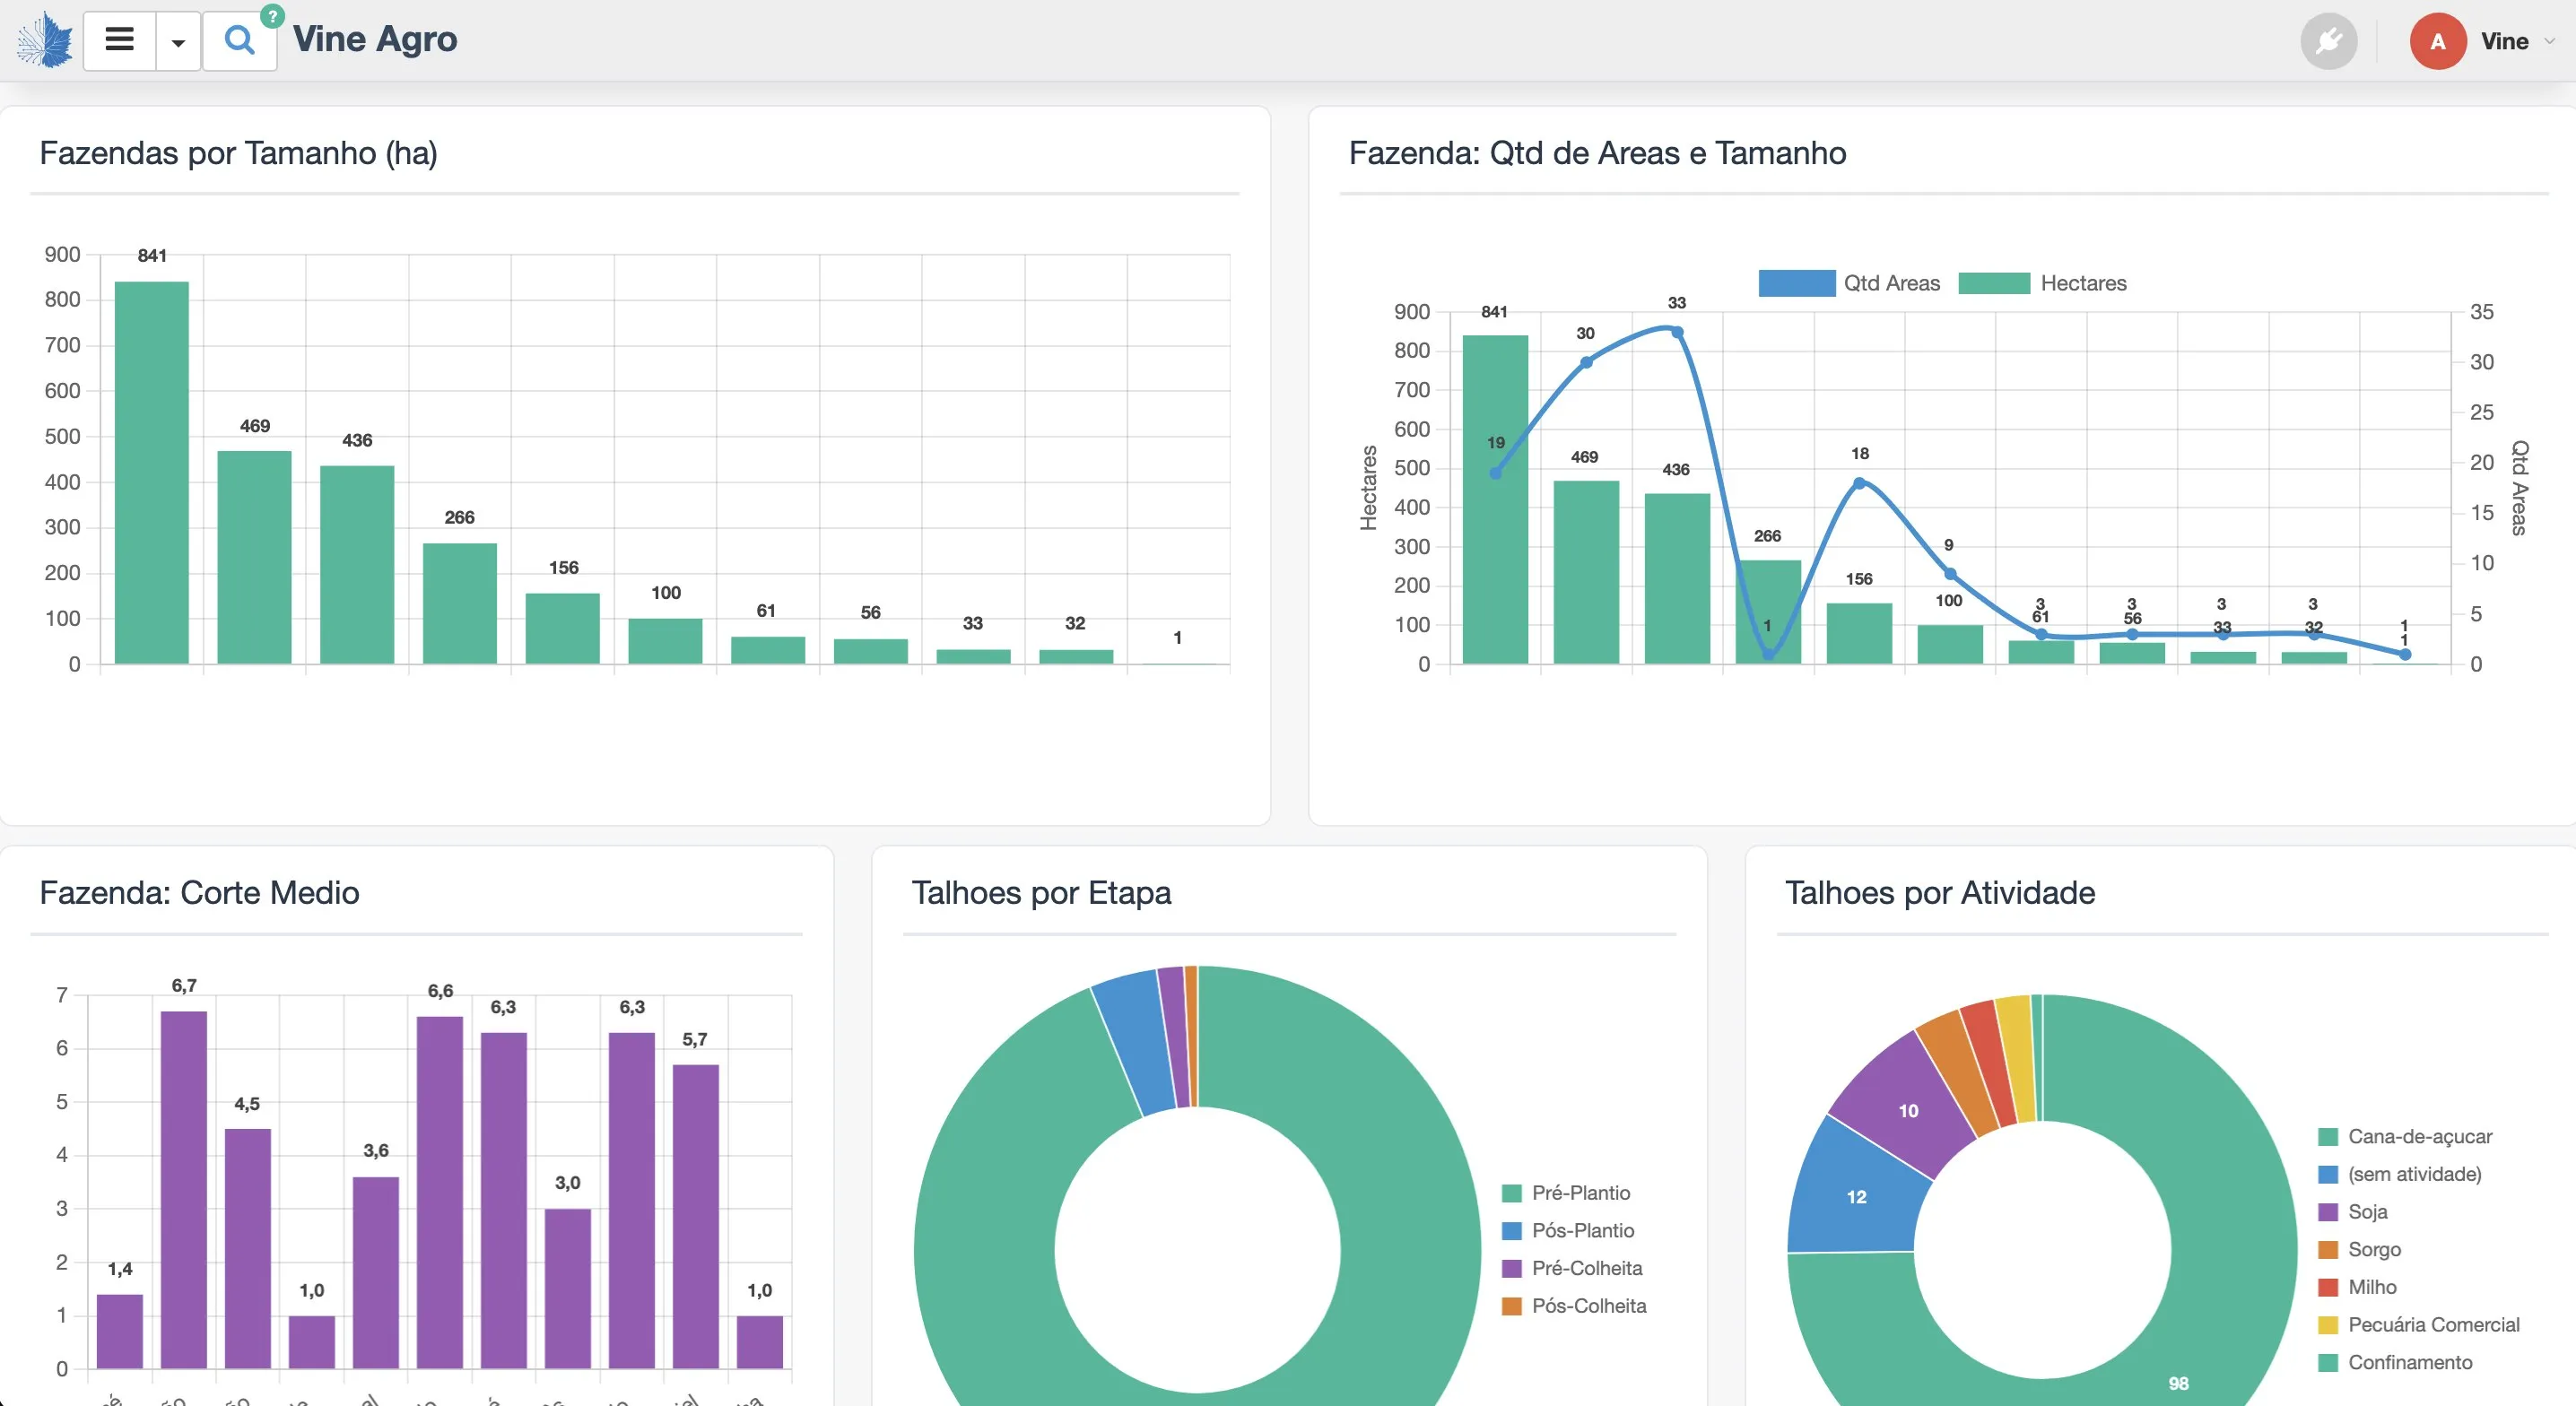Open the search magnifier button
2576x1406 pixels.
pyautogui.click(x=240, y=41)
